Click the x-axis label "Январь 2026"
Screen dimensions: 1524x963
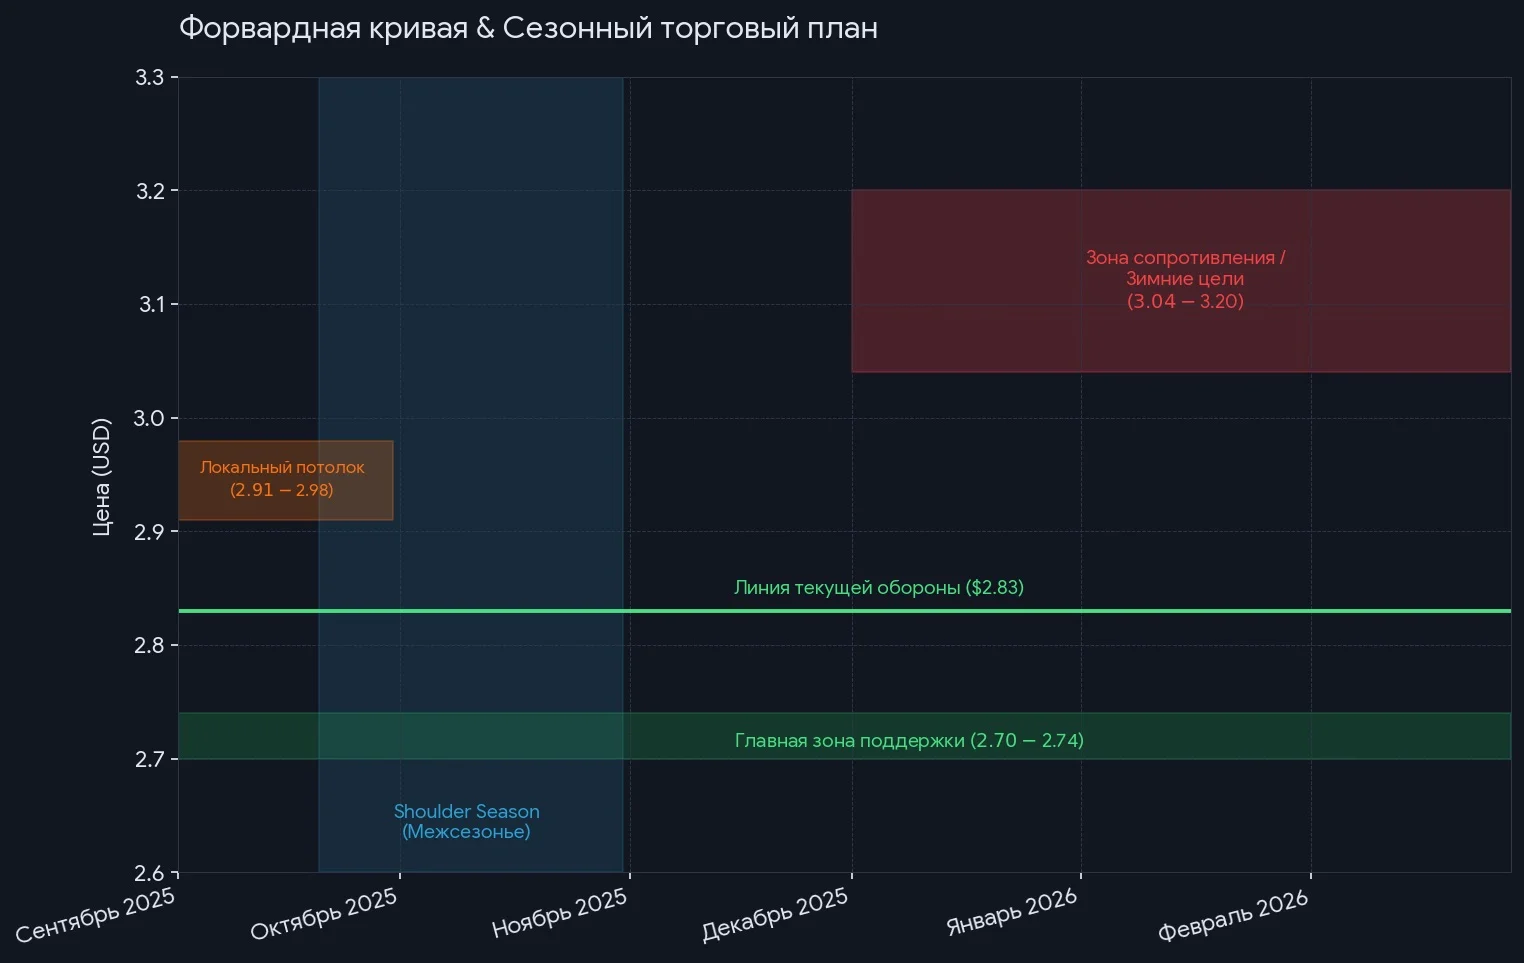click(x=1012, y=912)
